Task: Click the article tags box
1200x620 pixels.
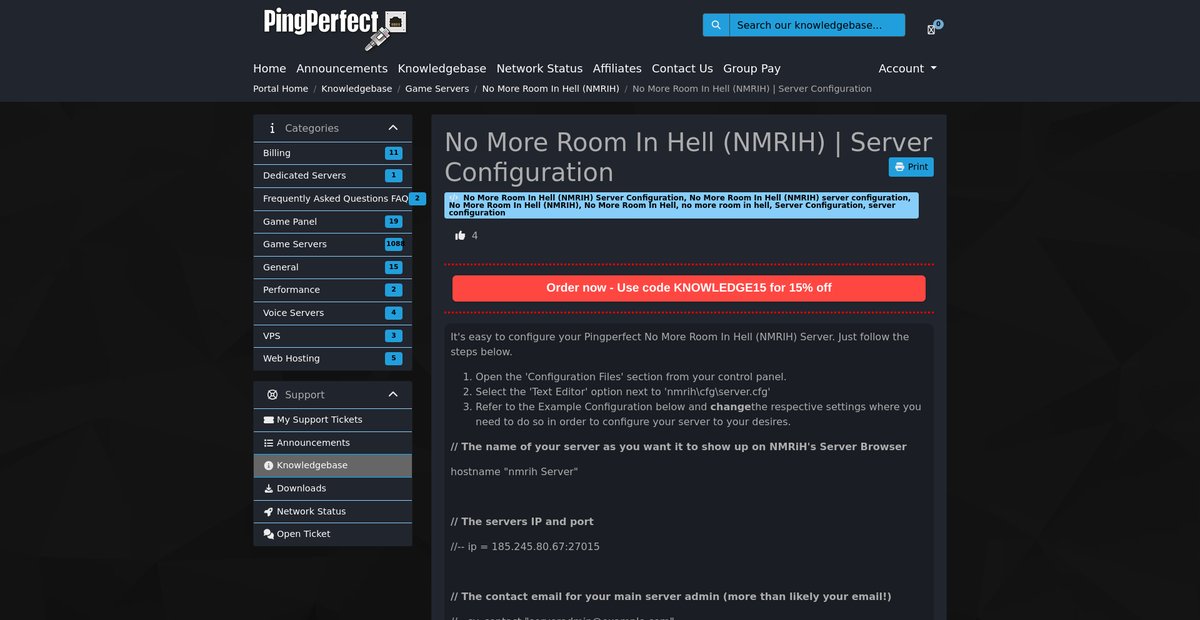Action: click(x=681, y=205)
